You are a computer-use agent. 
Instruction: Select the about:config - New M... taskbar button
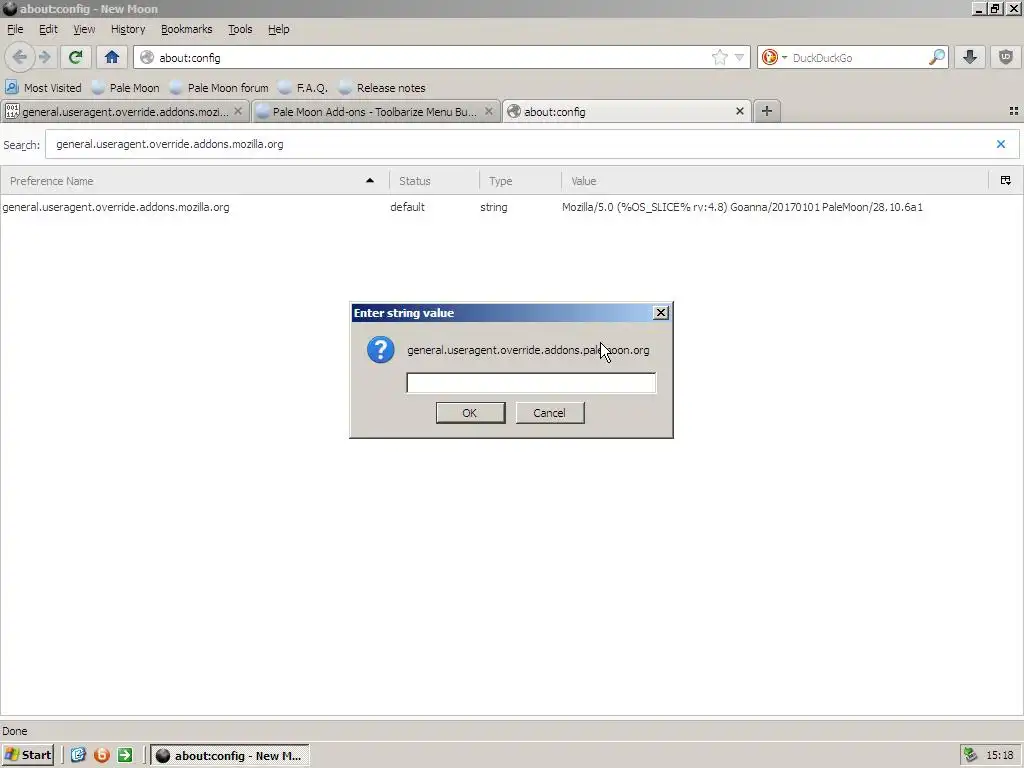(230, 756)
